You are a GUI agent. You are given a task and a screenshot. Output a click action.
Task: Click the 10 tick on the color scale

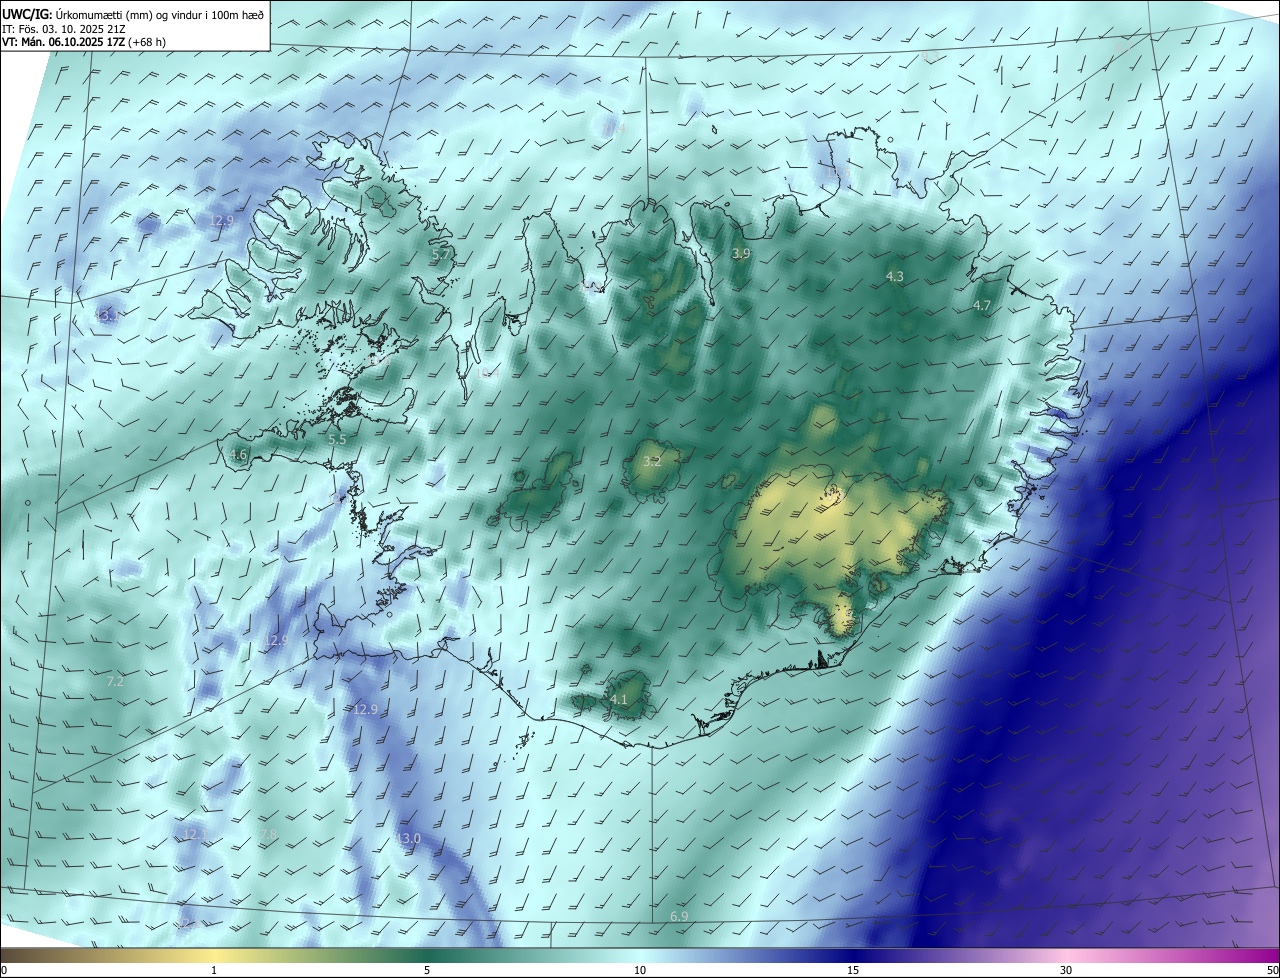pyautogui.click(x=640, y=970)
